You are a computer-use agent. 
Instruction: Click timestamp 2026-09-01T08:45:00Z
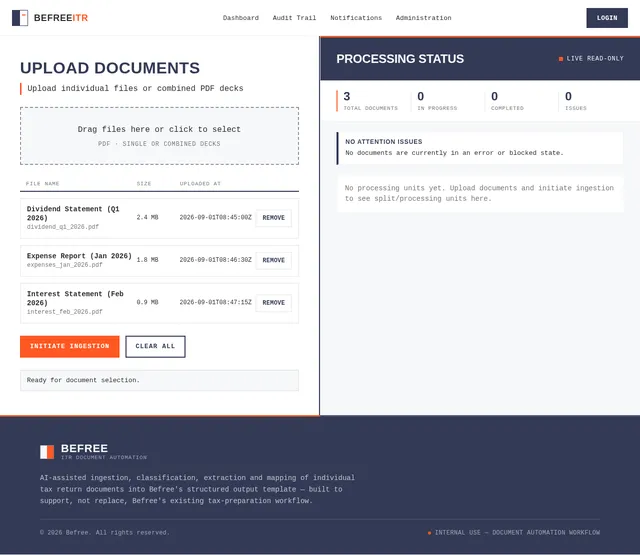pyautogui.click(x=216, y=218)
